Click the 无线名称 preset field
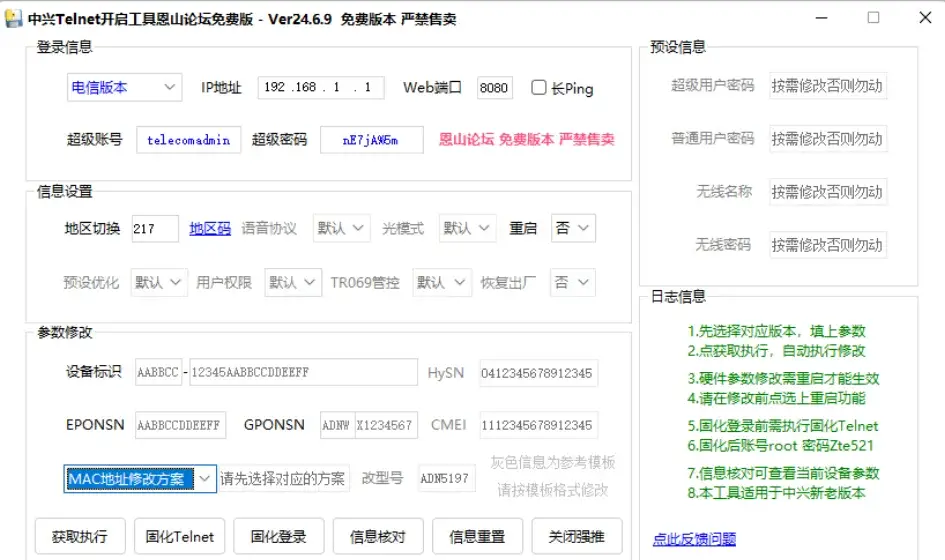Screen dimensions: 945x560 click(827, 192)
